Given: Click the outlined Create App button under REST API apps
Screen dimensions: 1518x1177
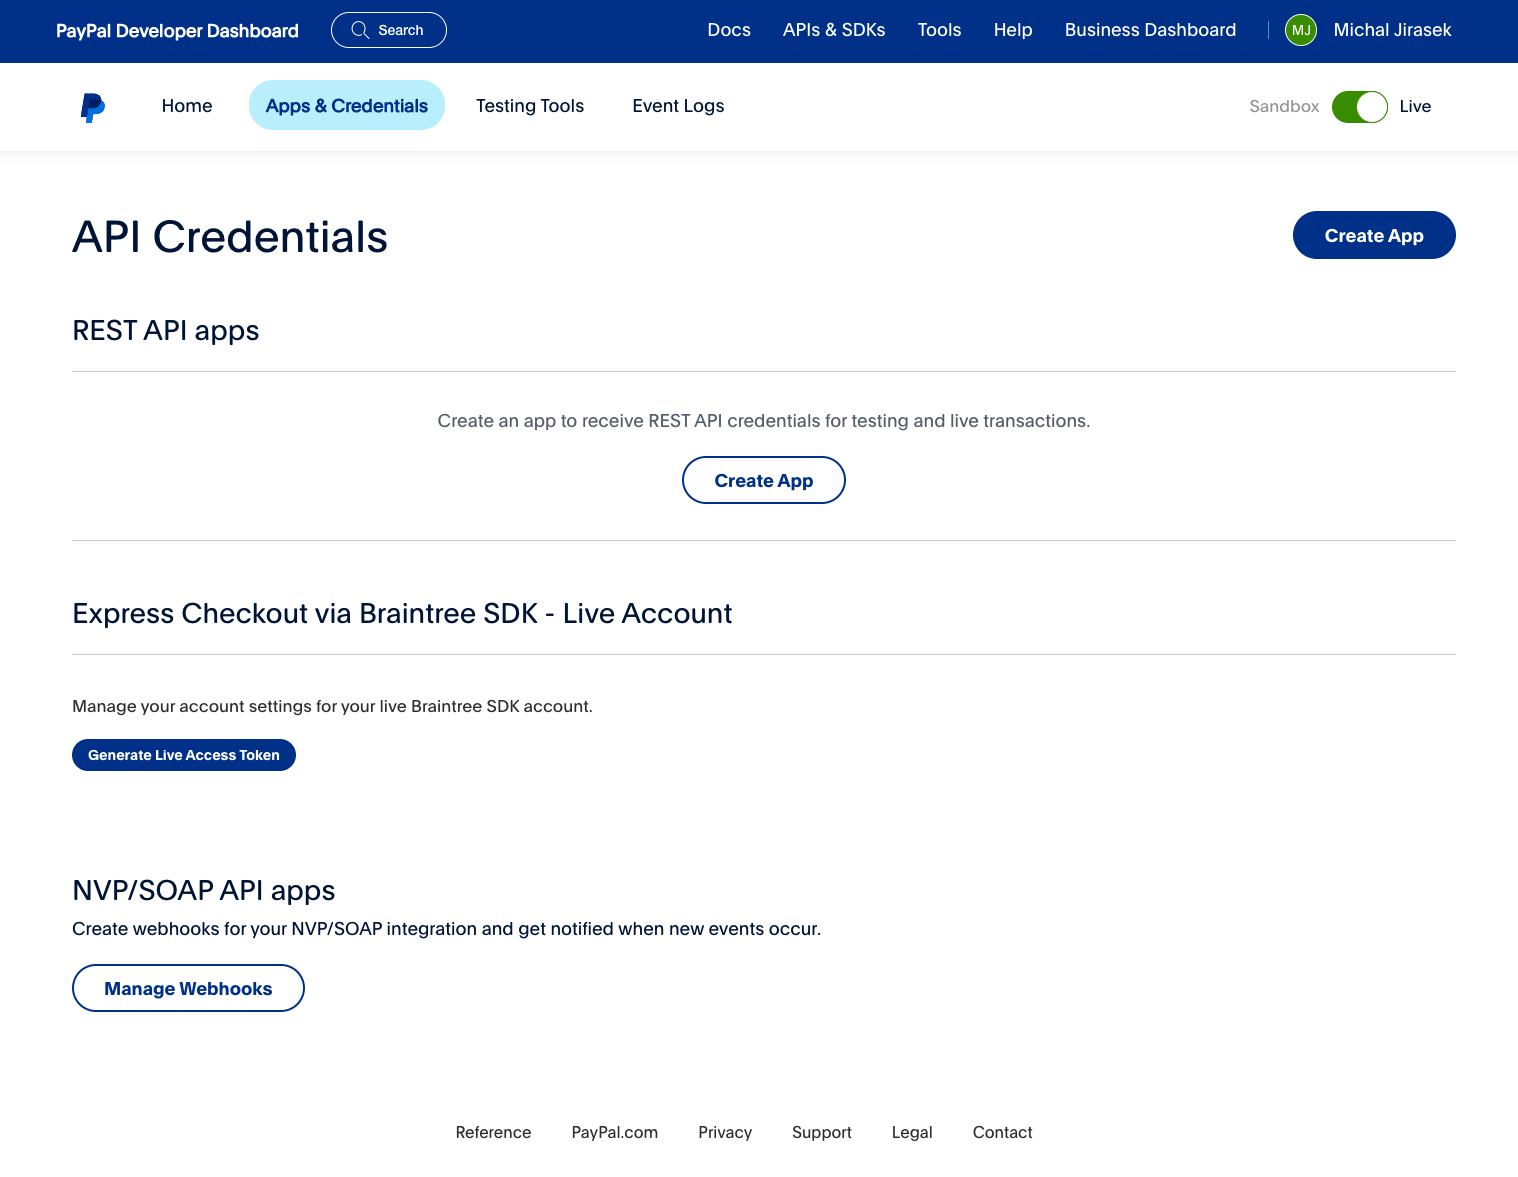Looking at the screenshot, I should [763, 481].
